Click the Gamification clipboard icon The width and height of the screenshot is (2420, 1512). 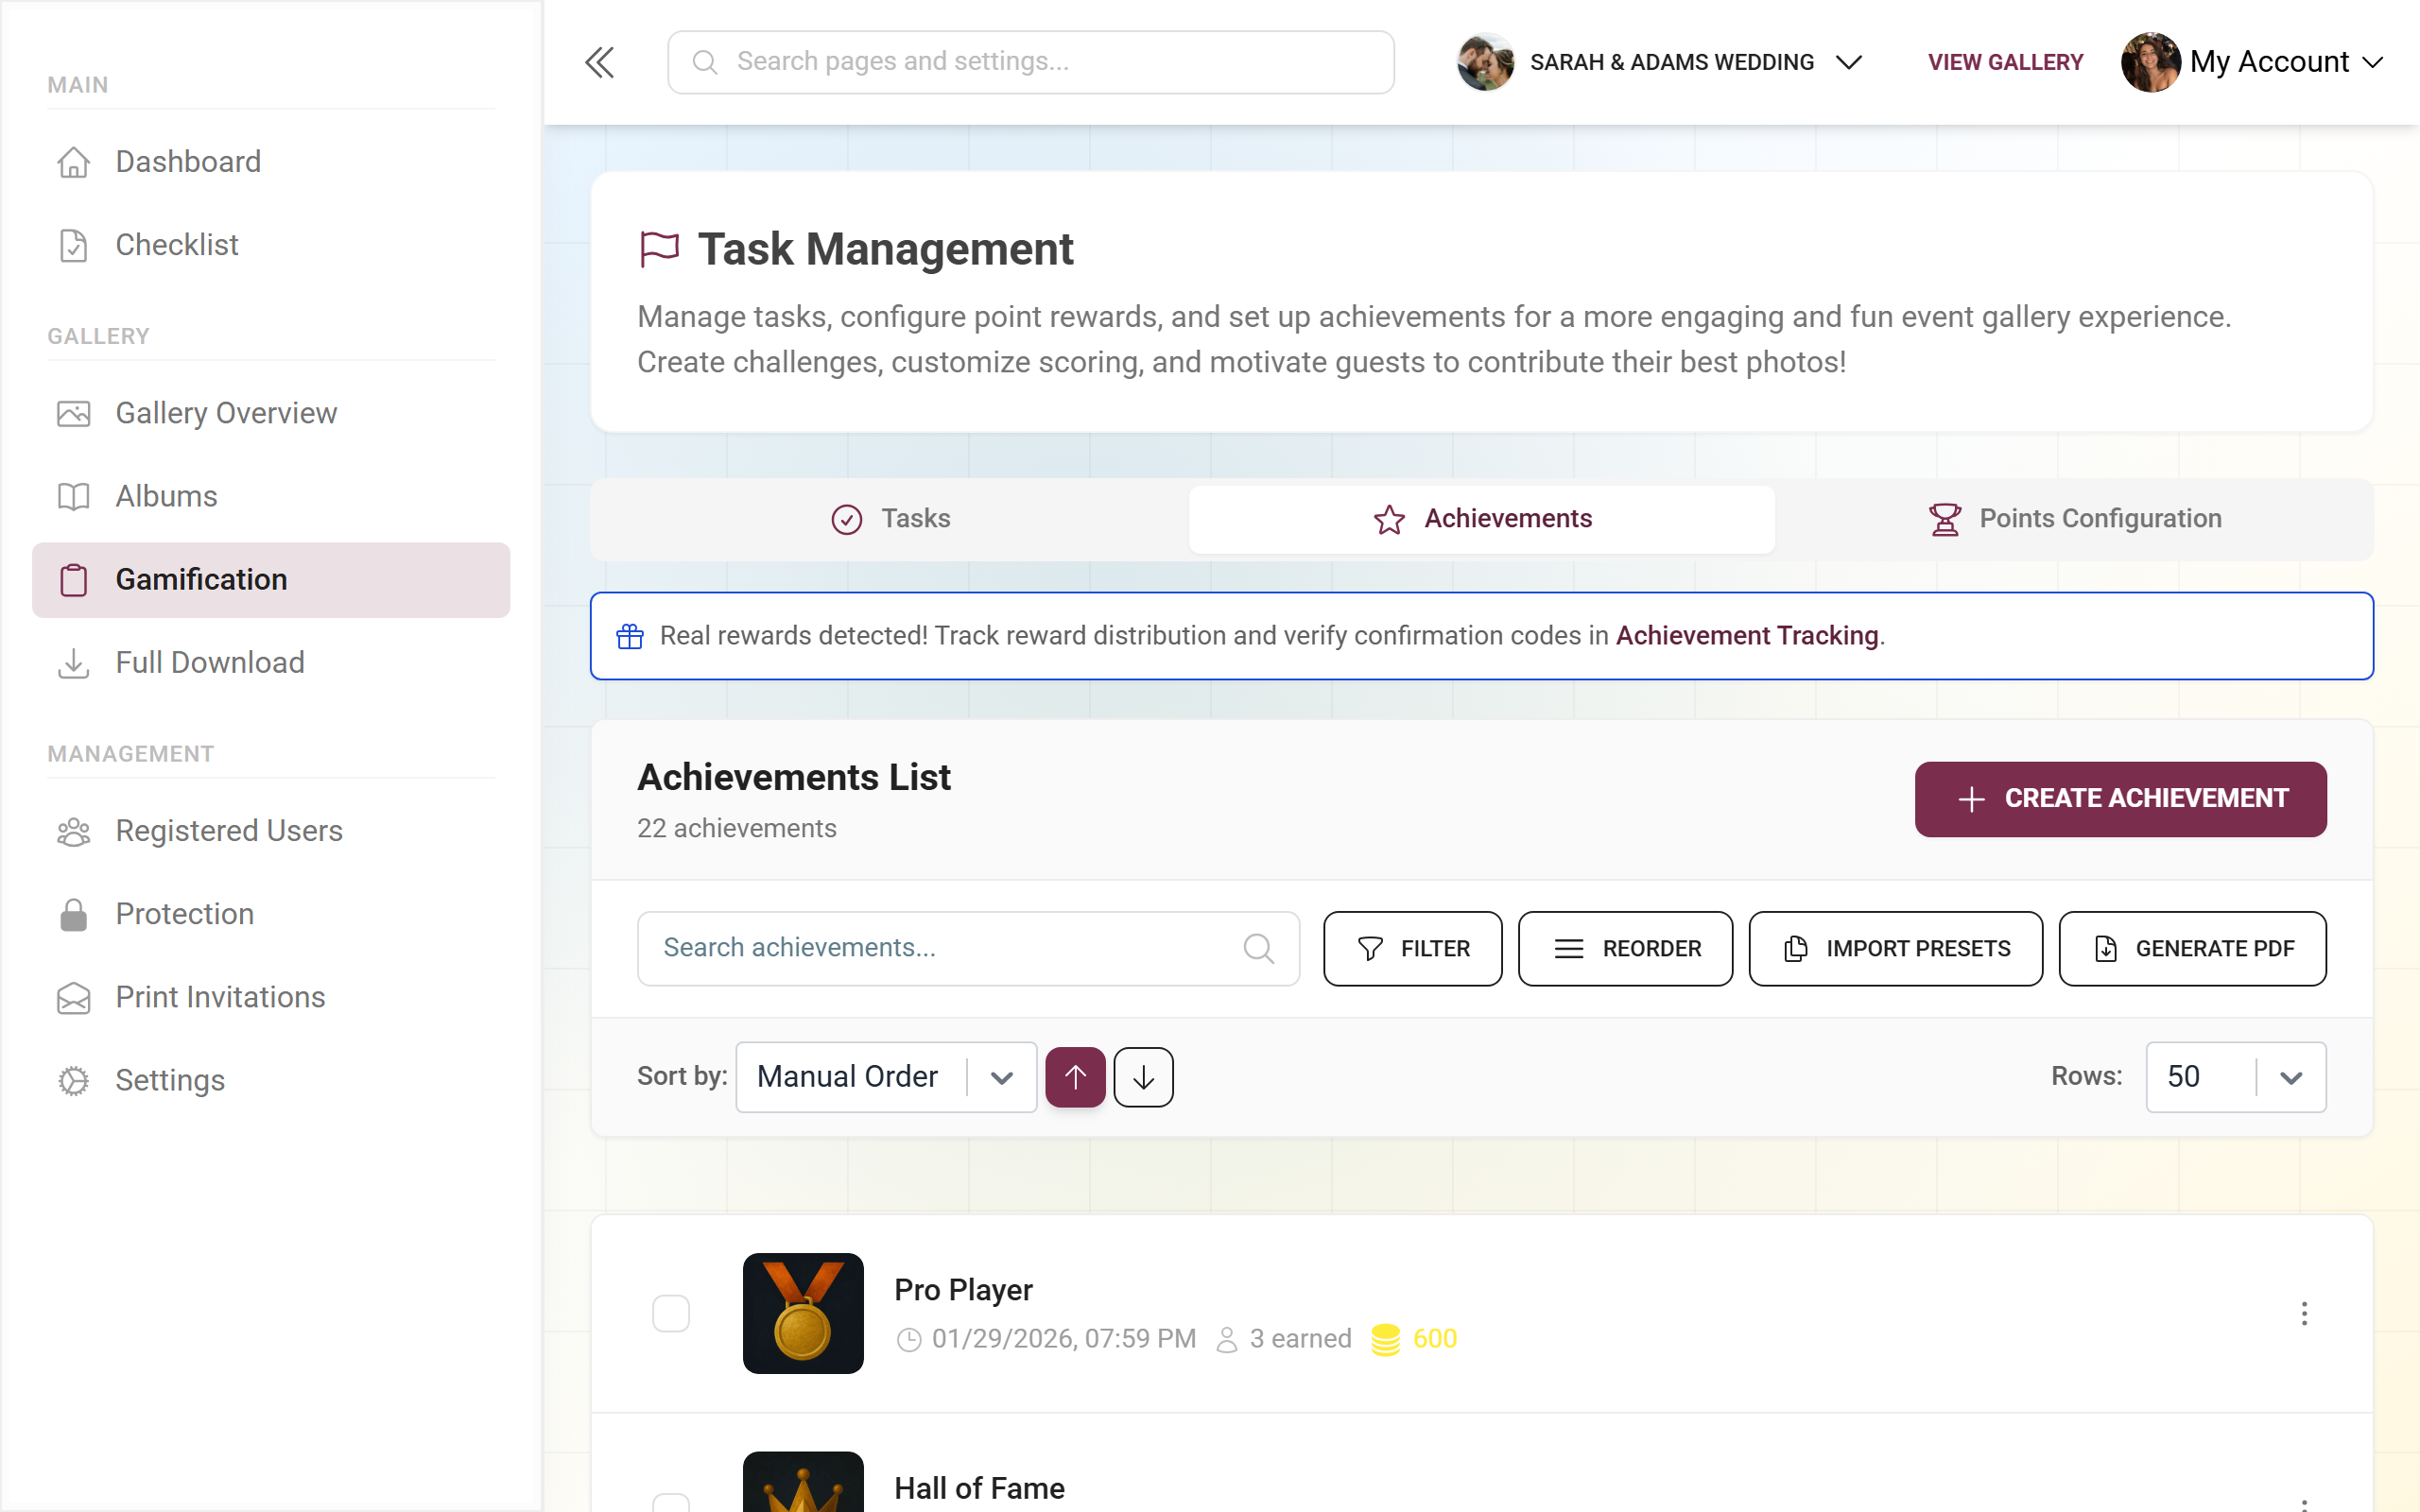74,580
